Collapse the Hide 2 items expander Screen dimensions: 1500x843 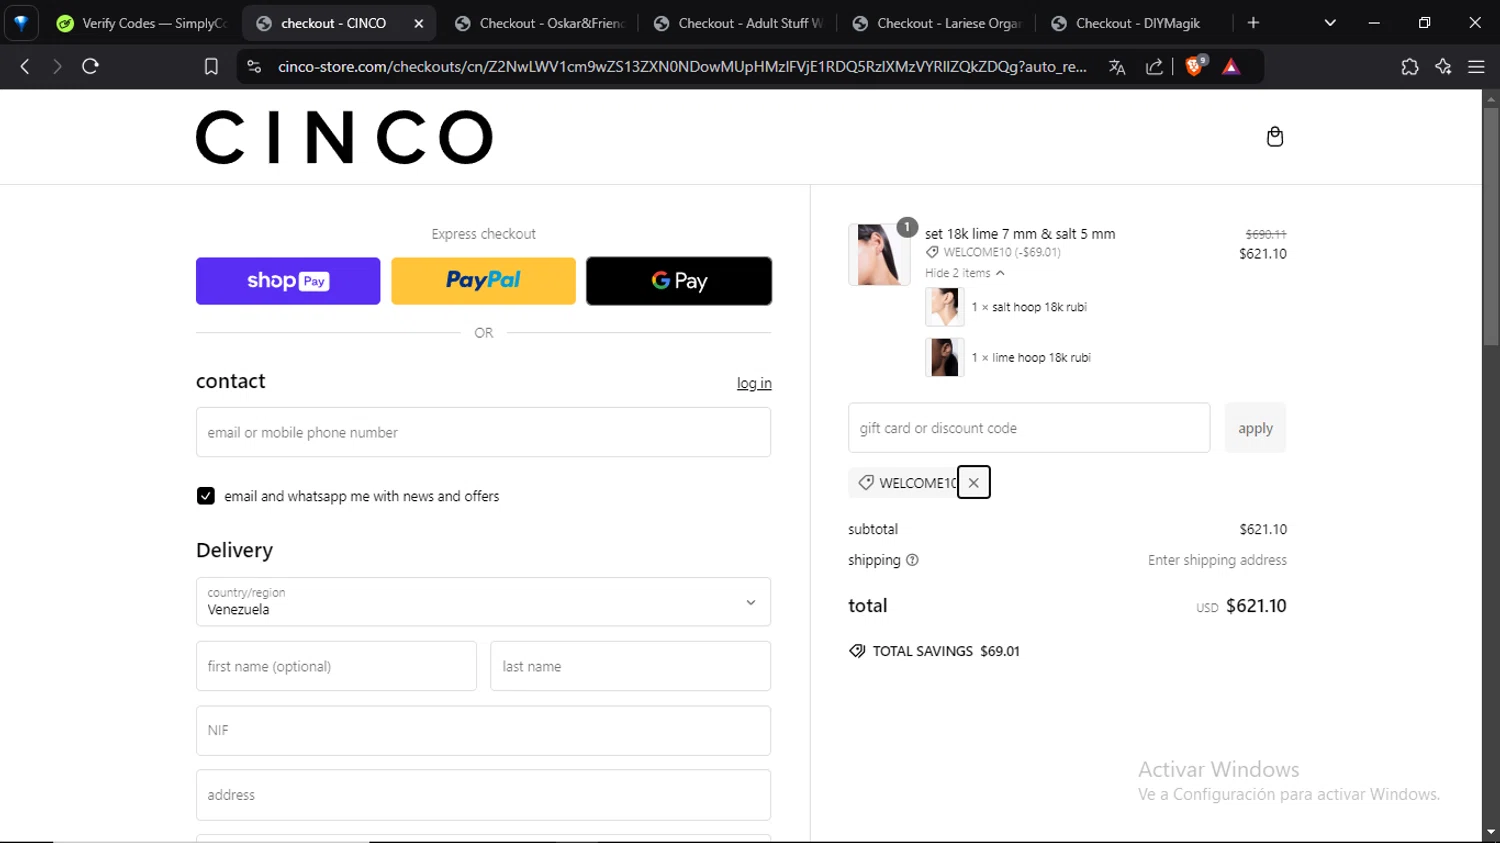(x=964, y=273)
